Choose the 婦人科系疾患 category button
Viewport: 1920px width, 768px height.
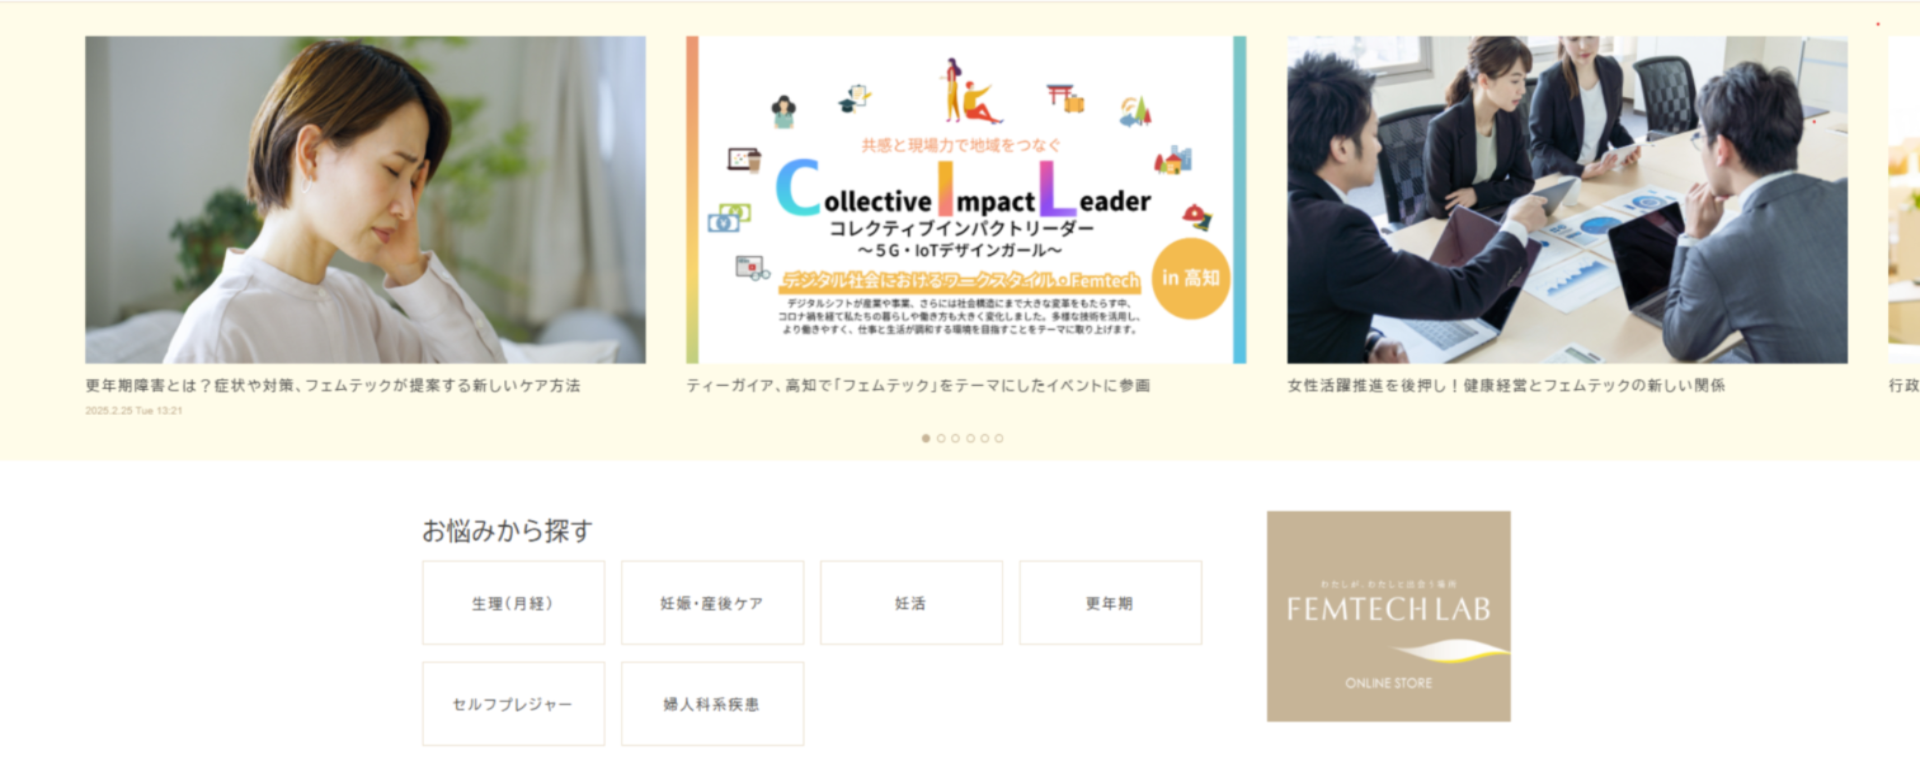click(x=712, y=704)
